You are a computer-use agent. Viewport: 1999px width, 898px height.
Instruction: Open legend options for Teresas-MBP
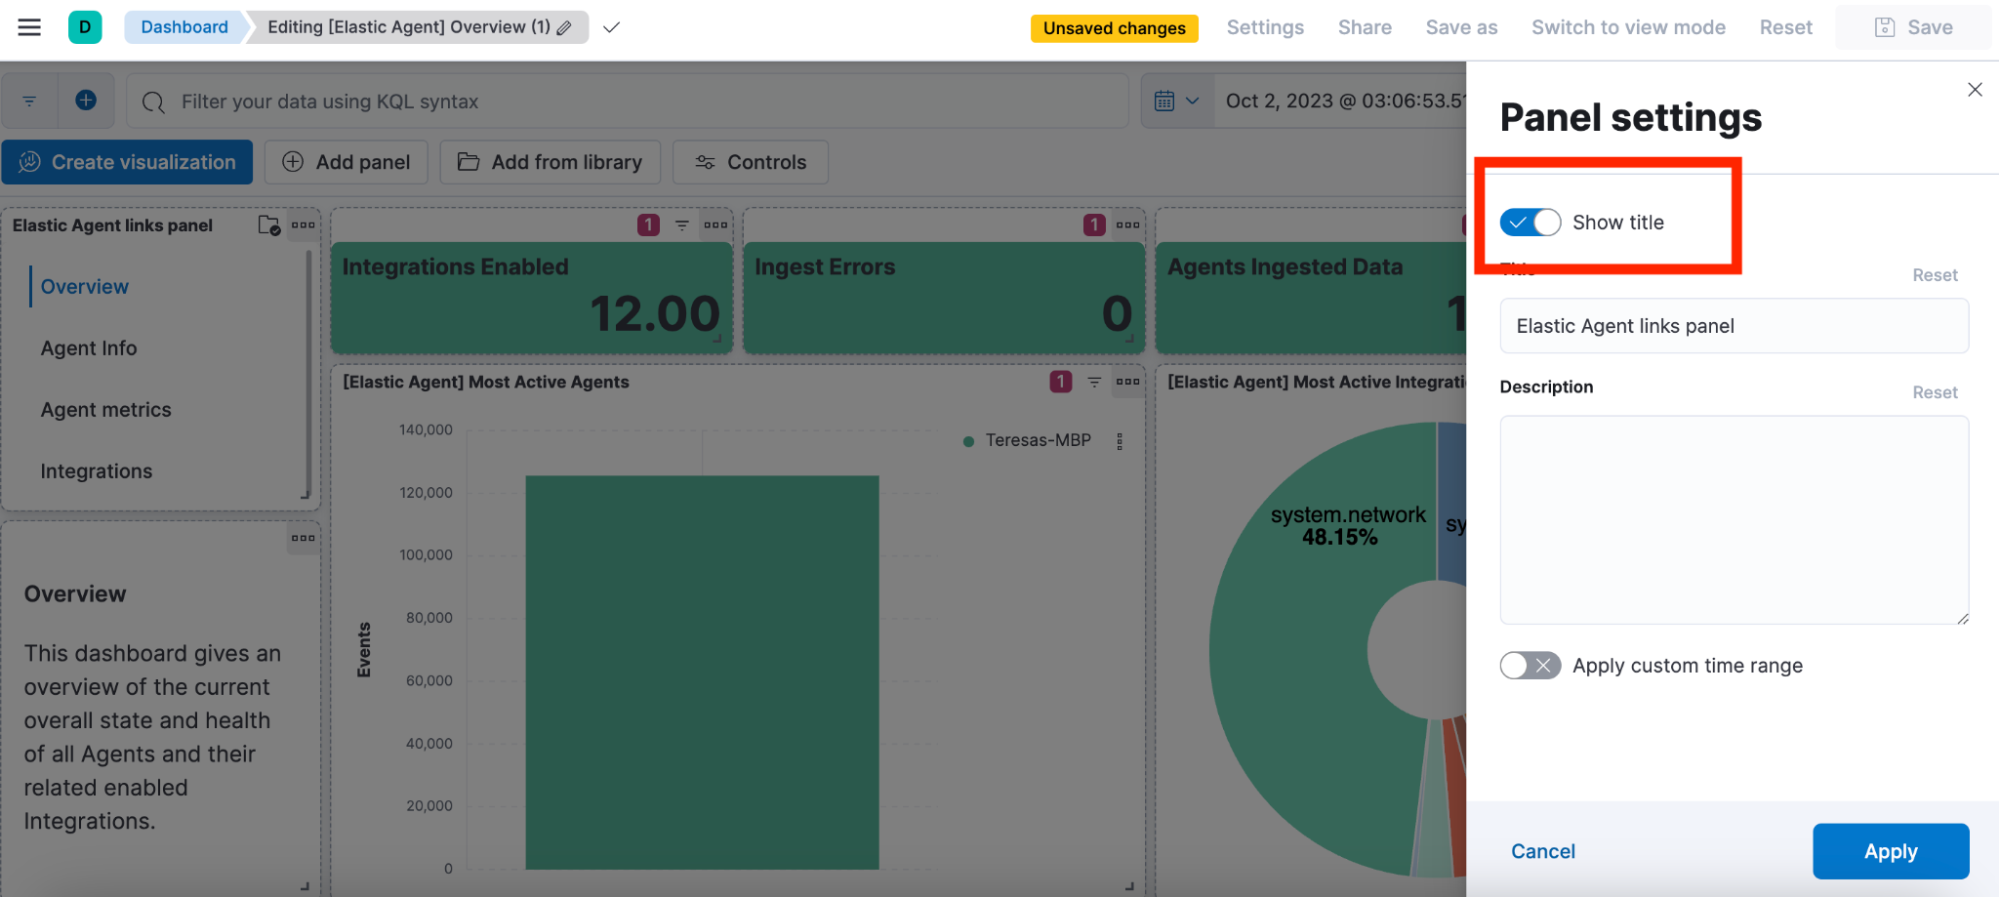1120,441
